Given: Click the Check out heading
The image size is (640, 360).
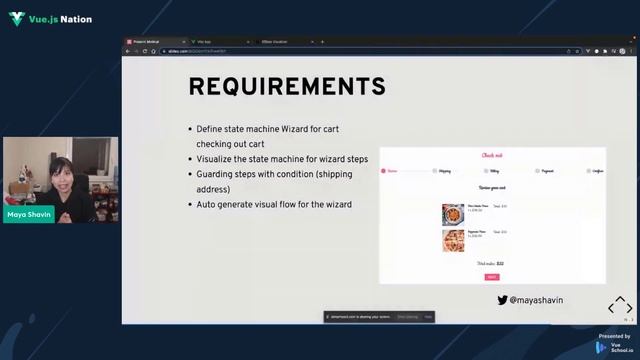Looking at the screenshot, I should tap(492, 155).
